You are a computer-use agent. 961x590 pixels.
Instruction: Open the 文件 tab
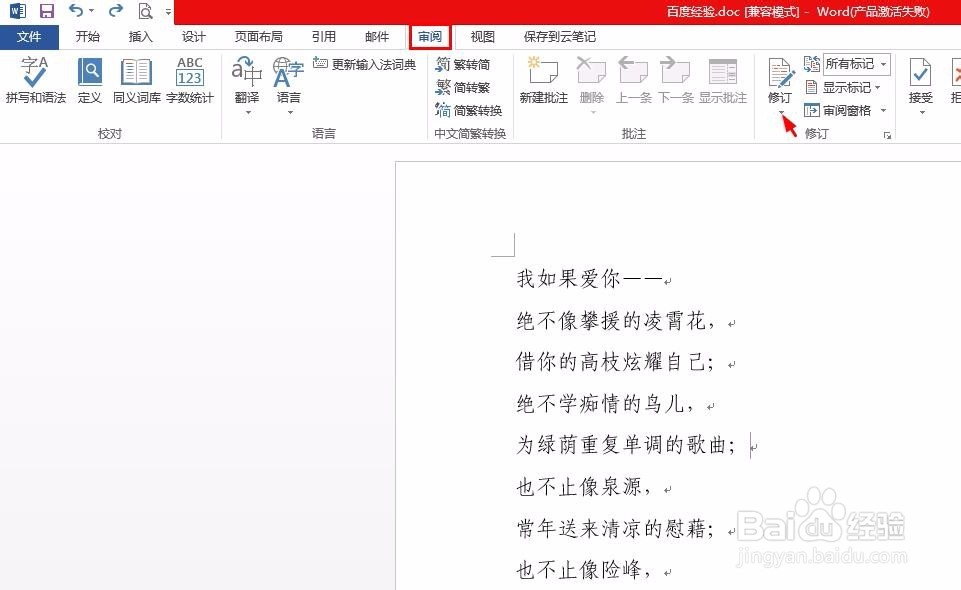29,37
